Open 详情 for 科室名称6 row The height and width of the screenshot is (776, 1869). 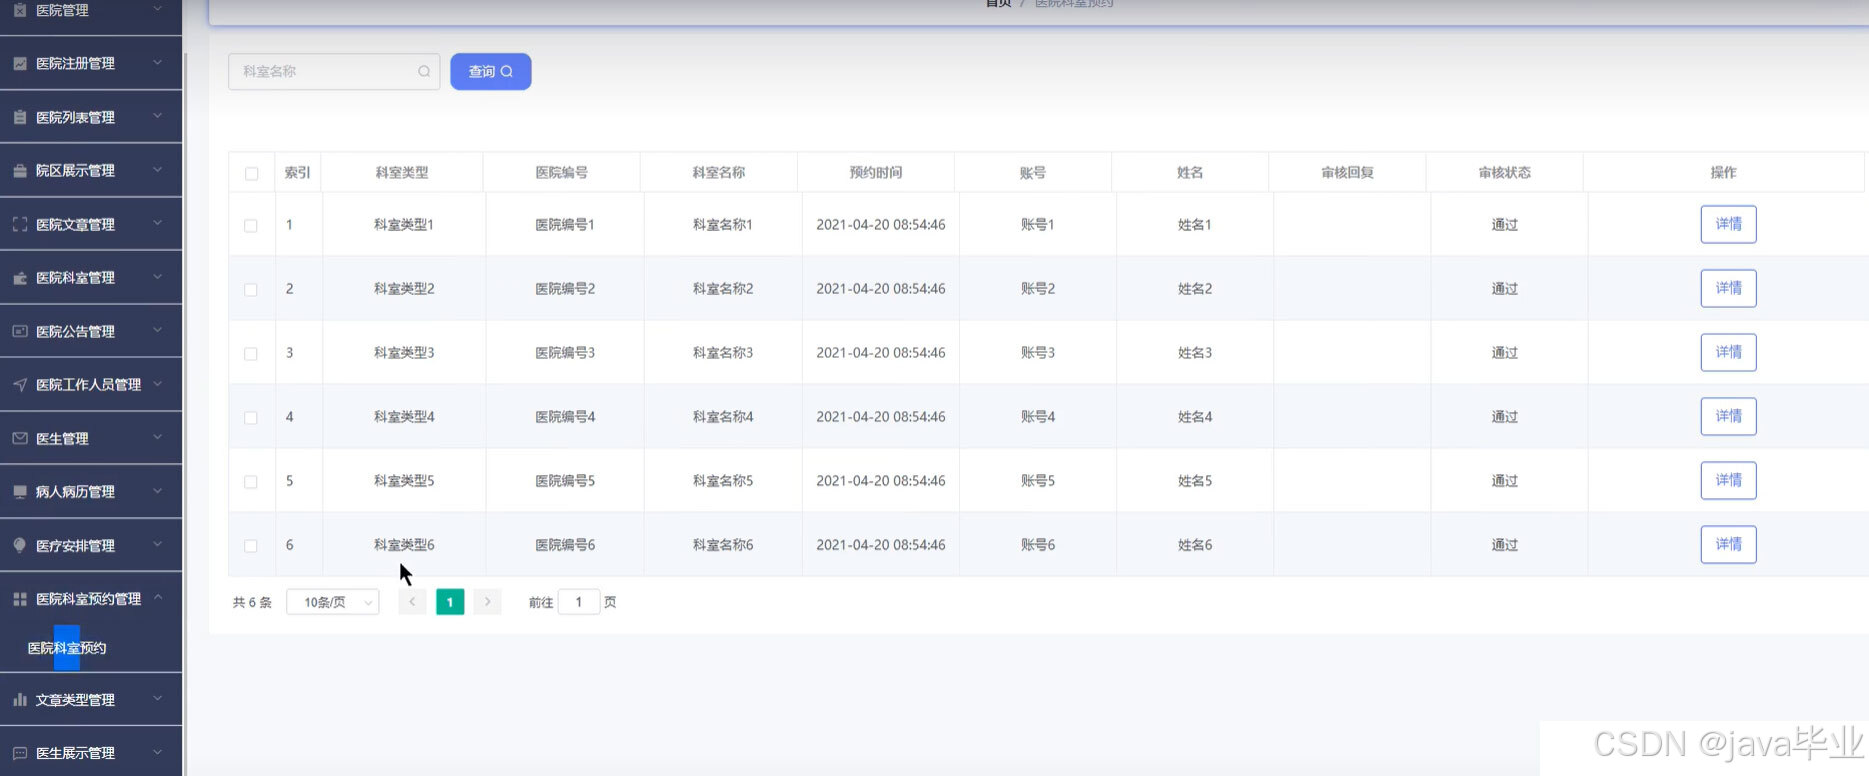coord(1728,544)
